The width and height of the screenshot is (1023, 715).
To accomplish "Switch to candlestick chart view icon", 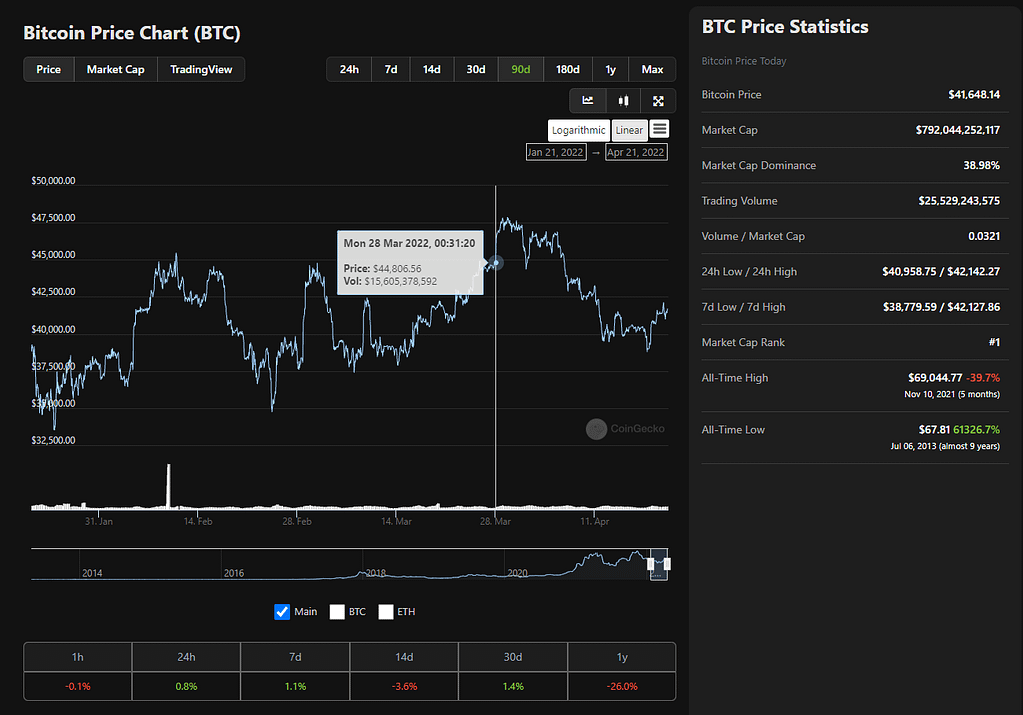I will tap(623, 100).
